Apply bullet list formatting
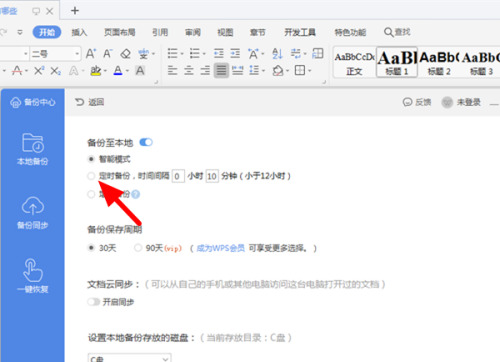 [x=172, y=53]
